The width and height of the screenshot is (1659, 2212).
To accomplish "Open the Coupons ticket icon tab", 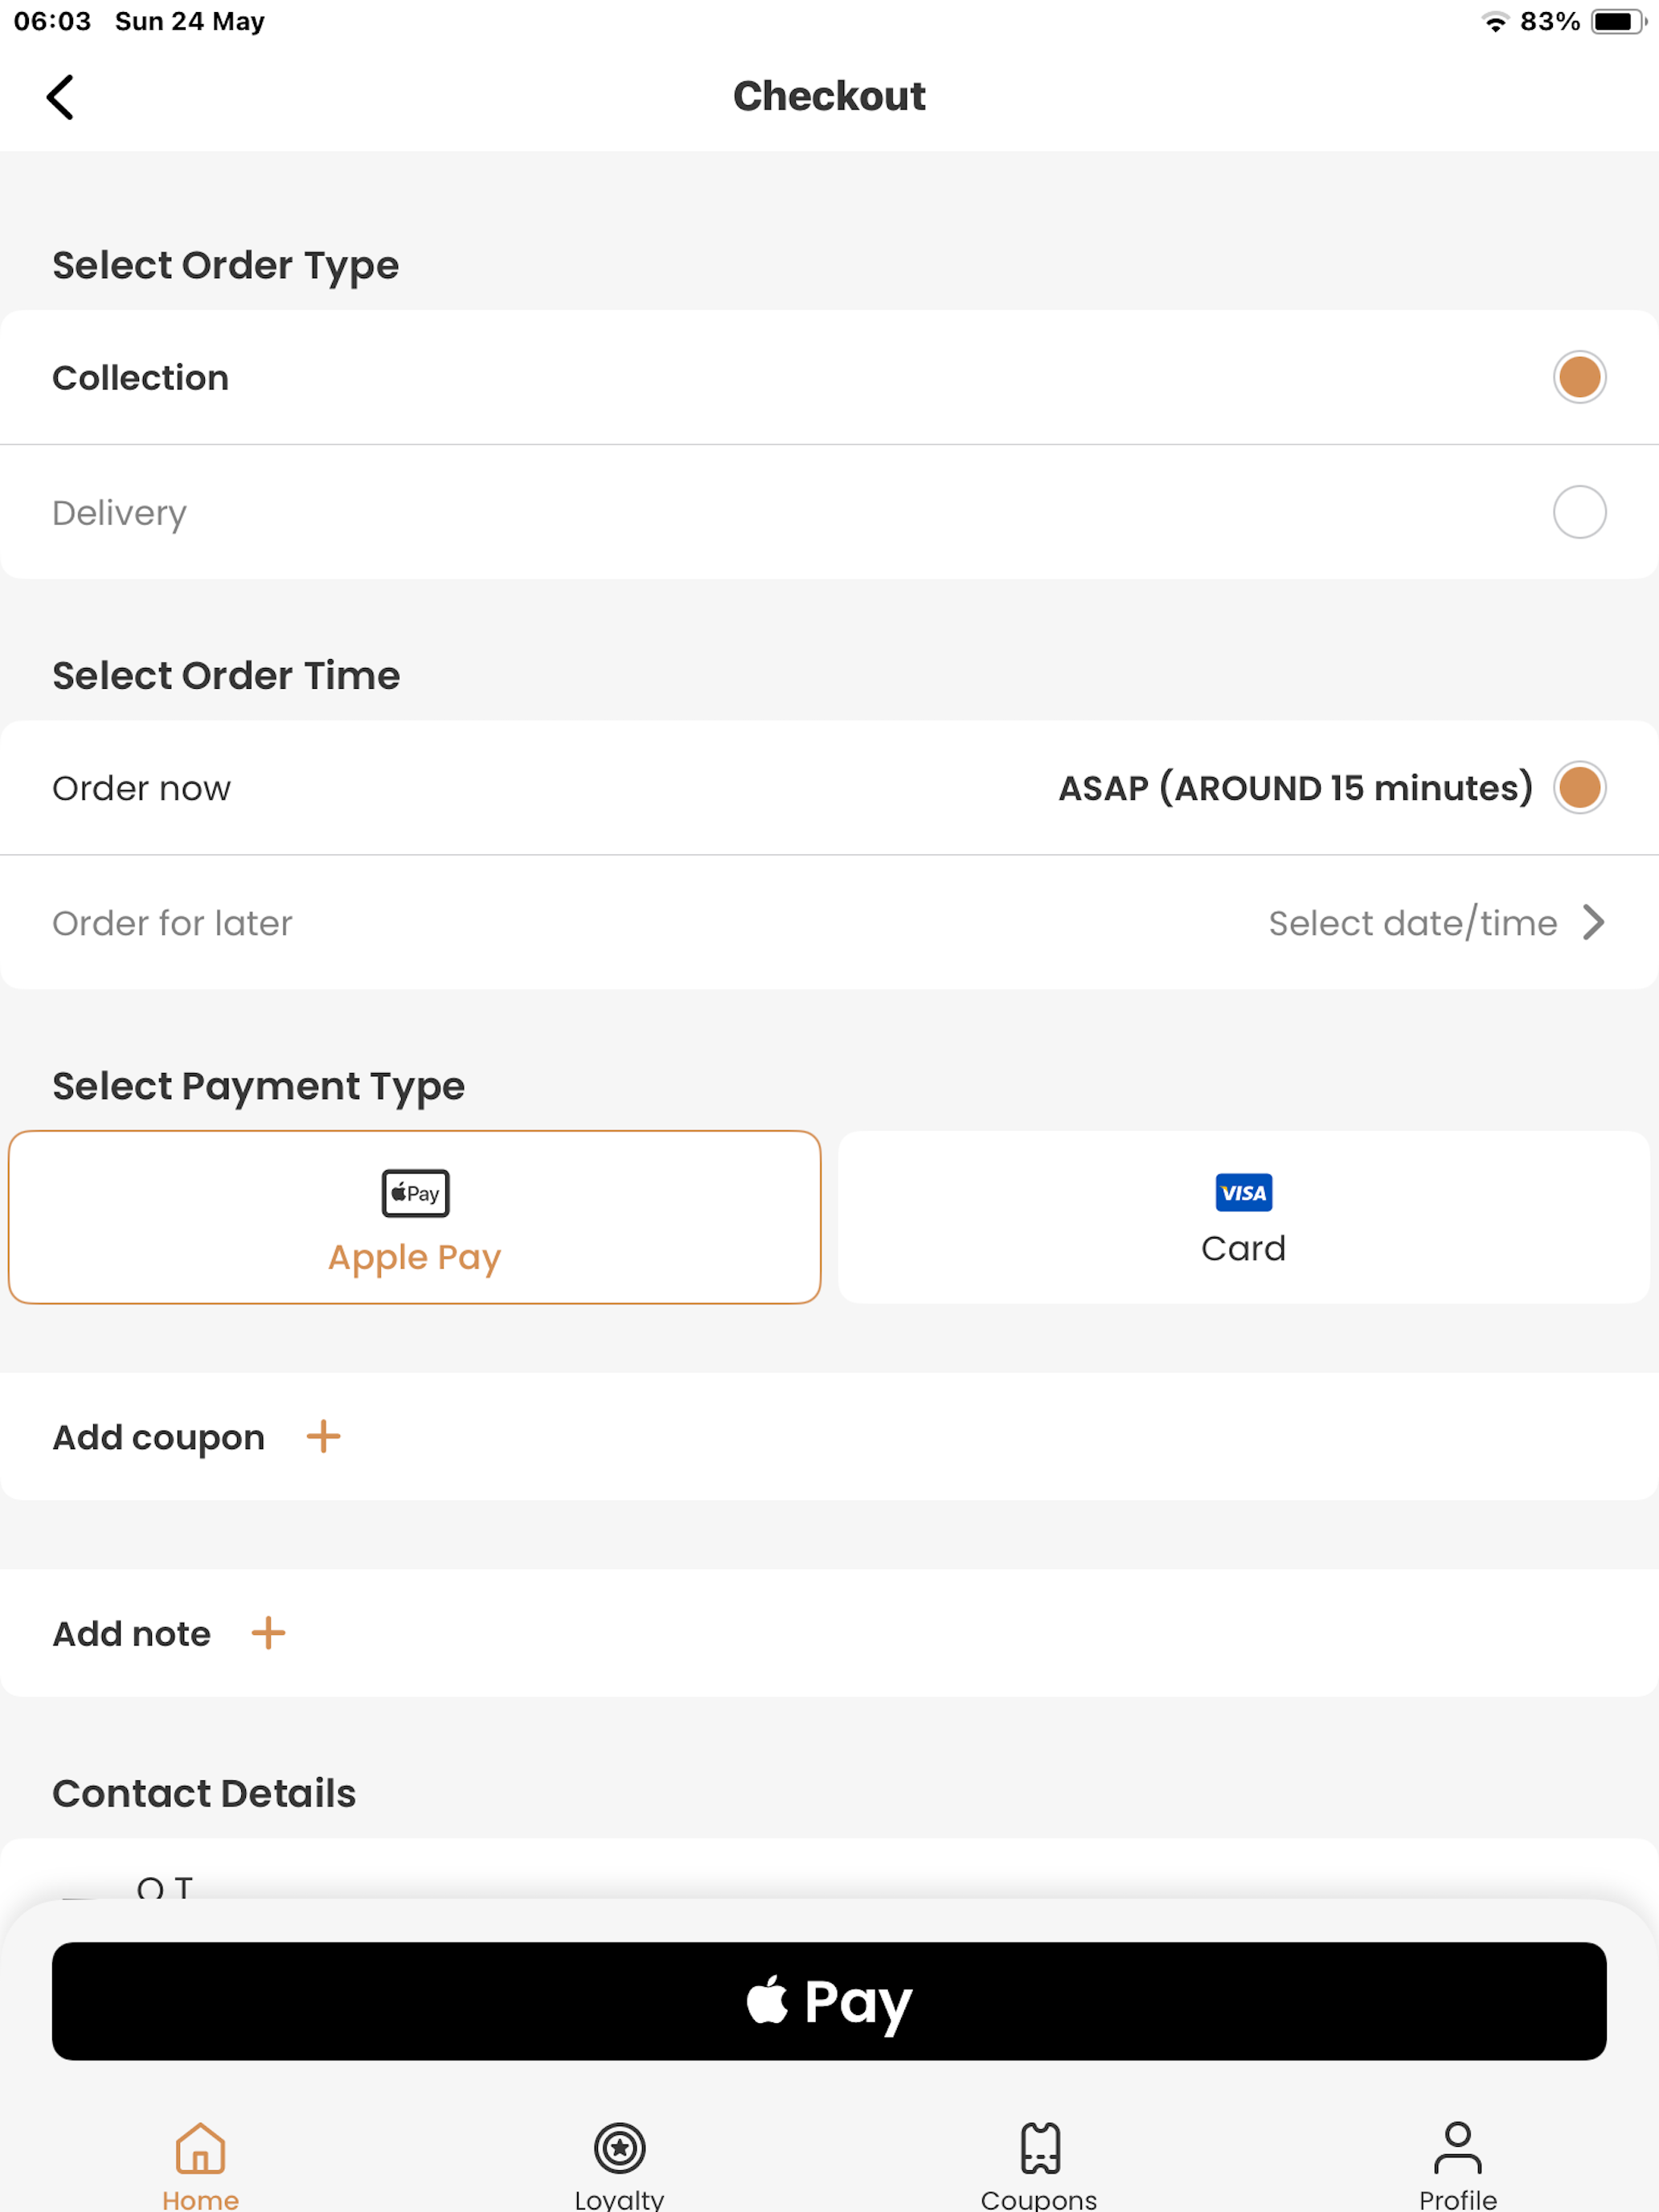I will pyautogui.click(x=1040, y=2147).
